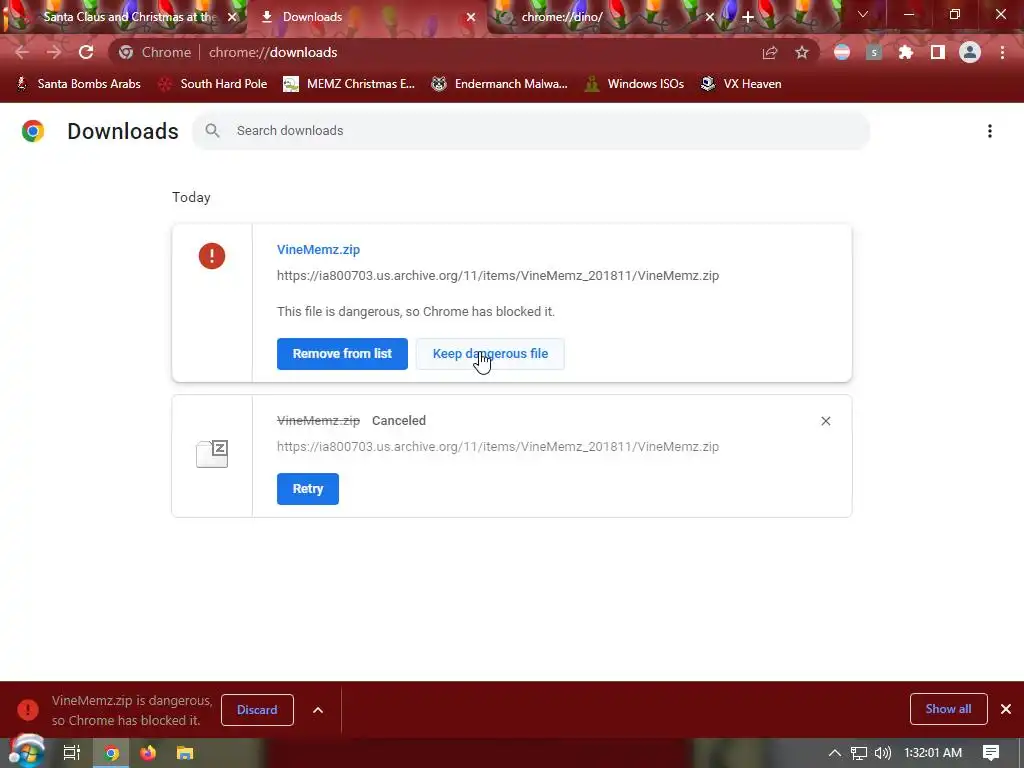
Task: Open File Explorer from the taskbar
Action: click(185, 753)
